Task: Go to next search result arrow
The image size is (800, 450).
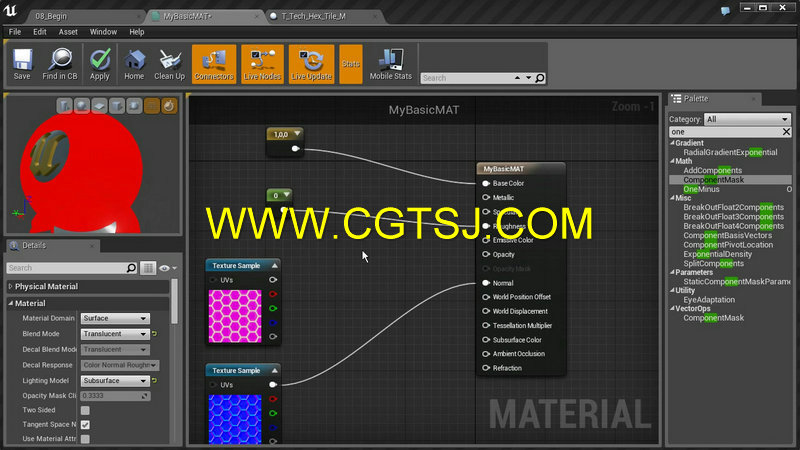Action: [529, 78]
